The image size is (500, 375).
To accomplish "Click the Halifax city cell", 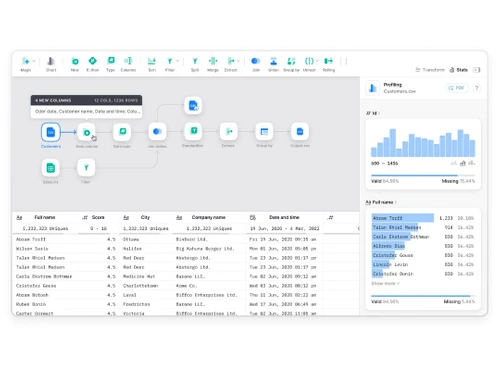I will pyautogui.click(x=132, y=249).
